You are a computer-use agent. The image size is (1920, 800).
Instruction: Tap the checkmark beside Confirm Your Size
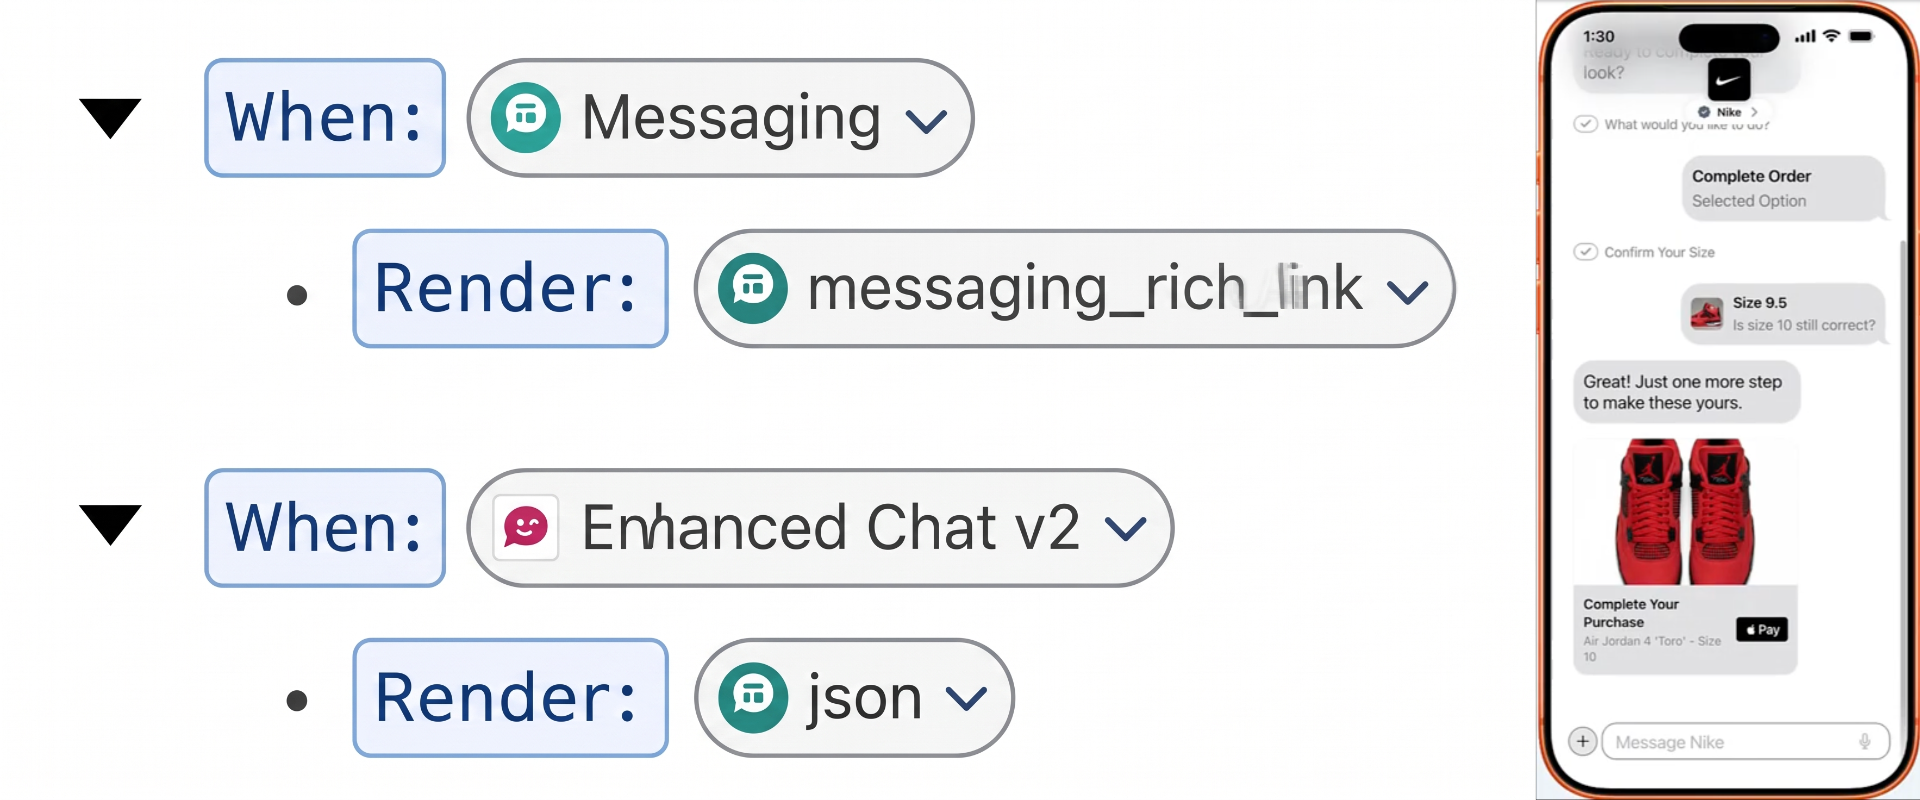(x=1585, y=252)
